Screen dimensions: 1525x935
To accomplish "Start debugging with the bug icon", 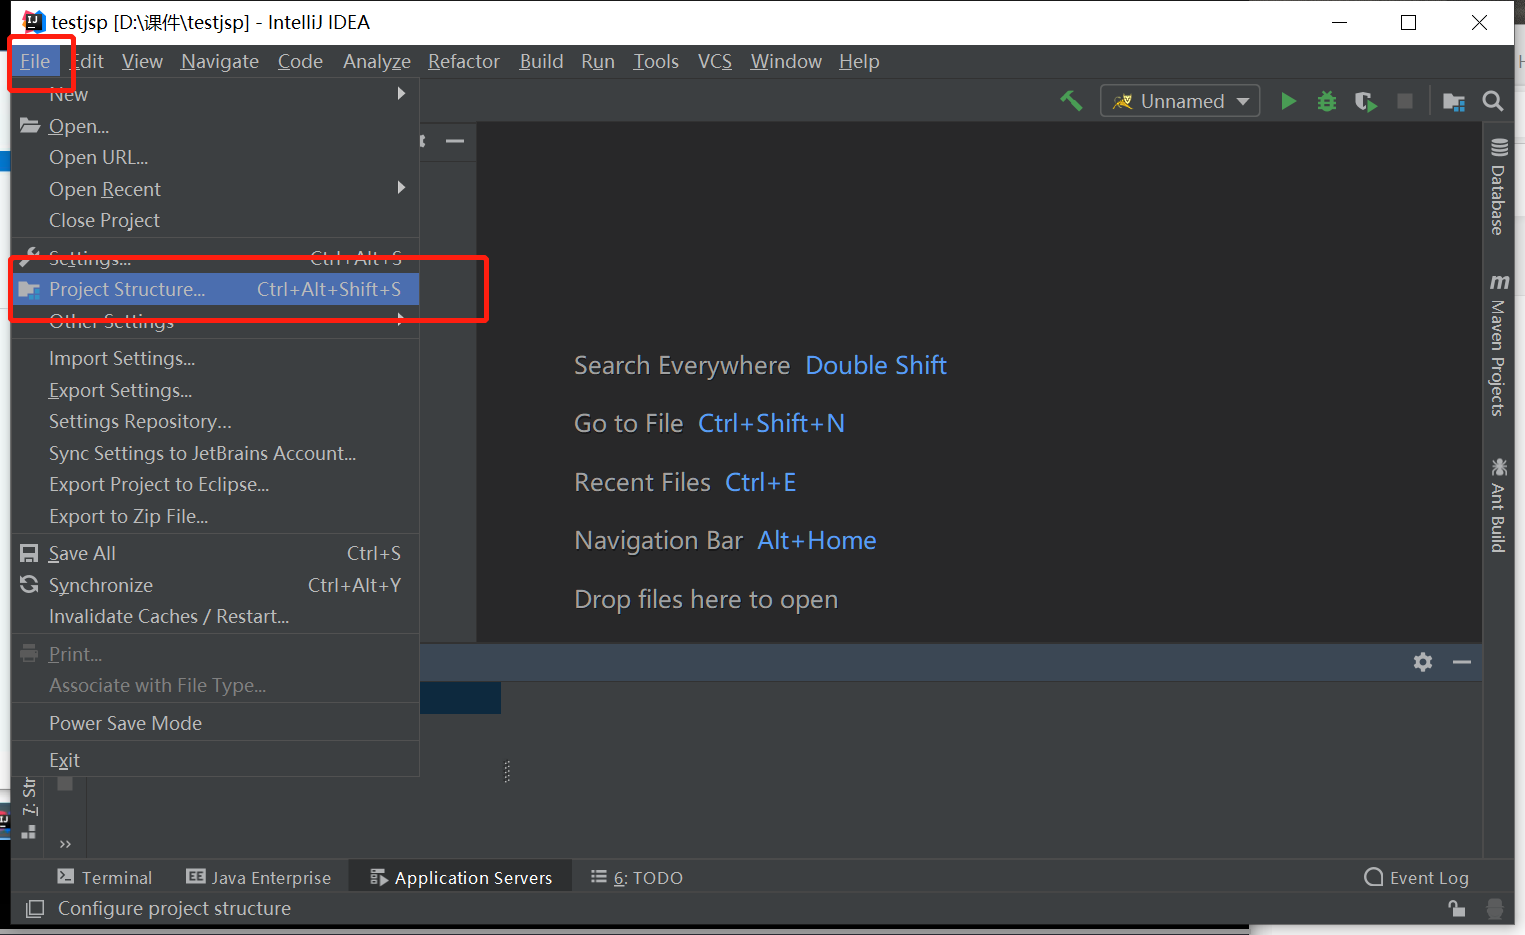I will pyautogui.click(x=1327, y=101).
